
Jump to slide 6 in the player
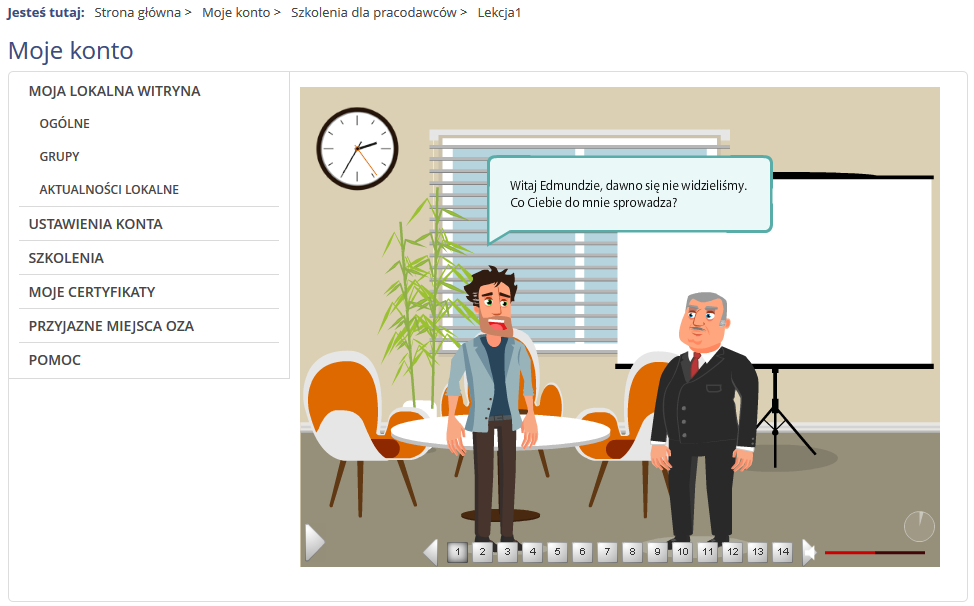tap(582, 552)
